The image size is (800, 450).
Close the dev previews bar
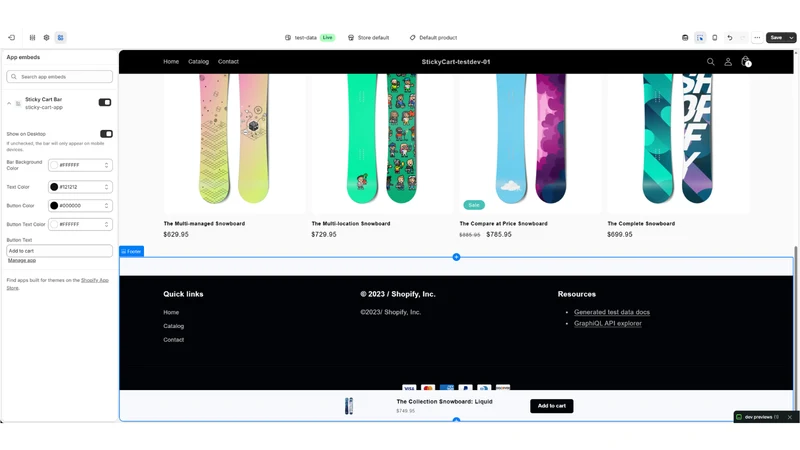[x=790, y=417]
